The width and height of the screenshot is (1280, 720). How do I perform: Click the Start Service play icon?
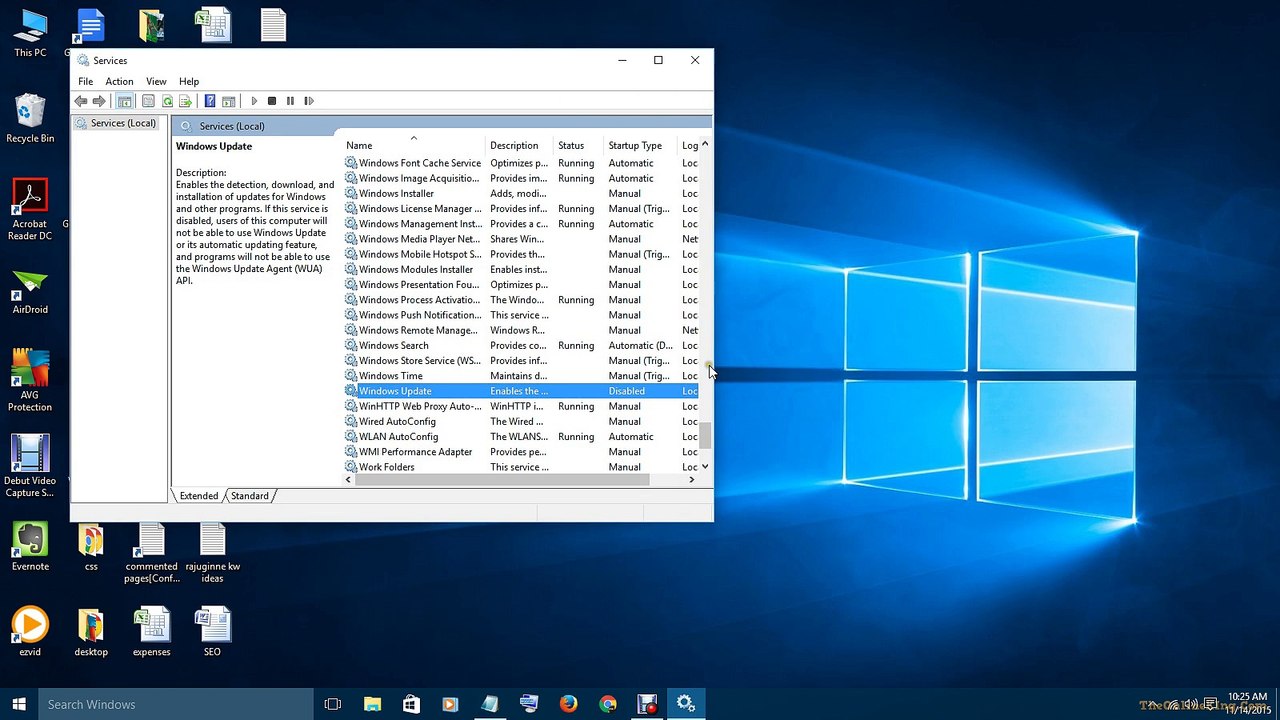coord(254,101)
